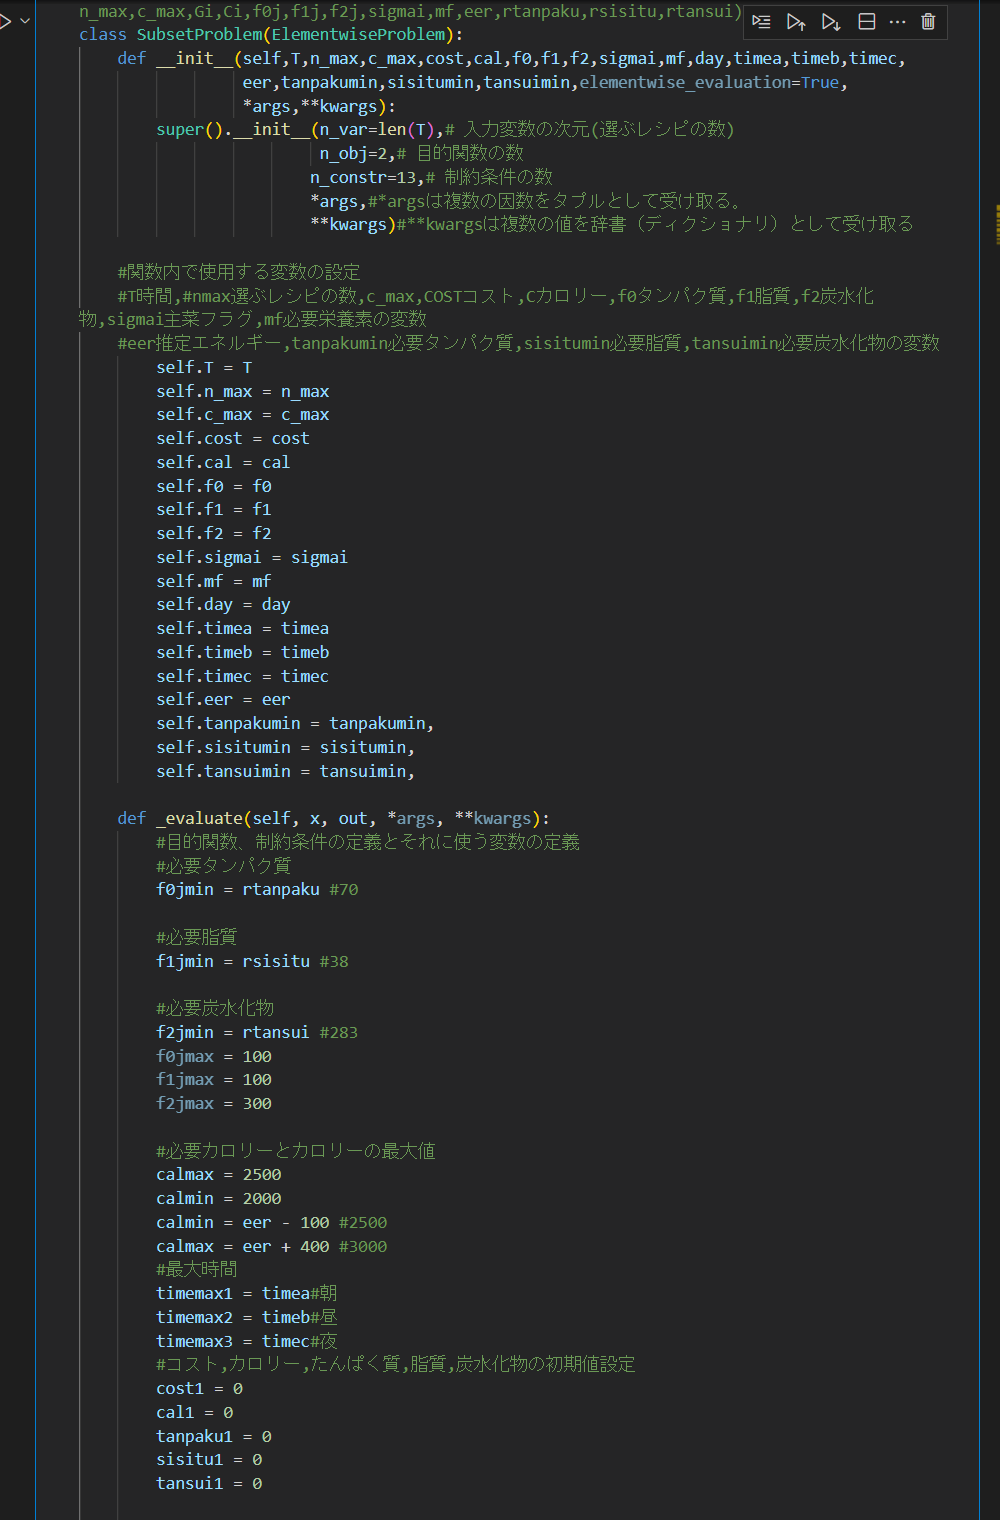Delete the cell with the trash icon
The height and width of the screenshot is (1520, 1000).
927,21
